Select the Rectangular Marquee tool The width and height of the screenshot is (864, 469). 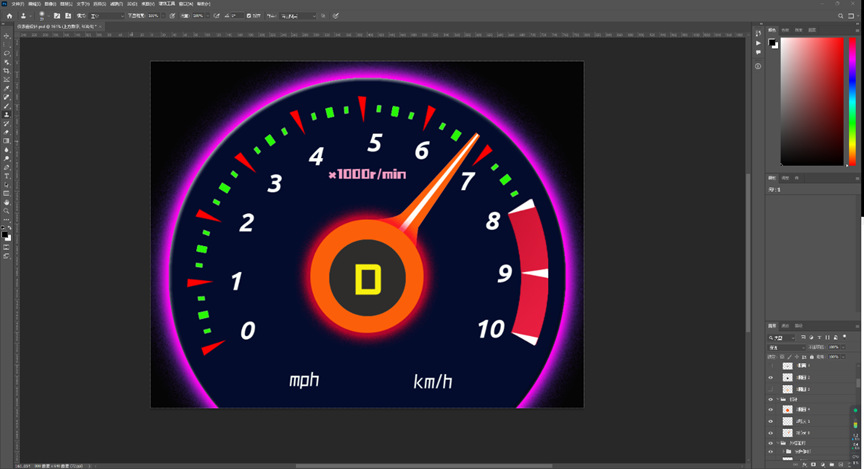7,45
